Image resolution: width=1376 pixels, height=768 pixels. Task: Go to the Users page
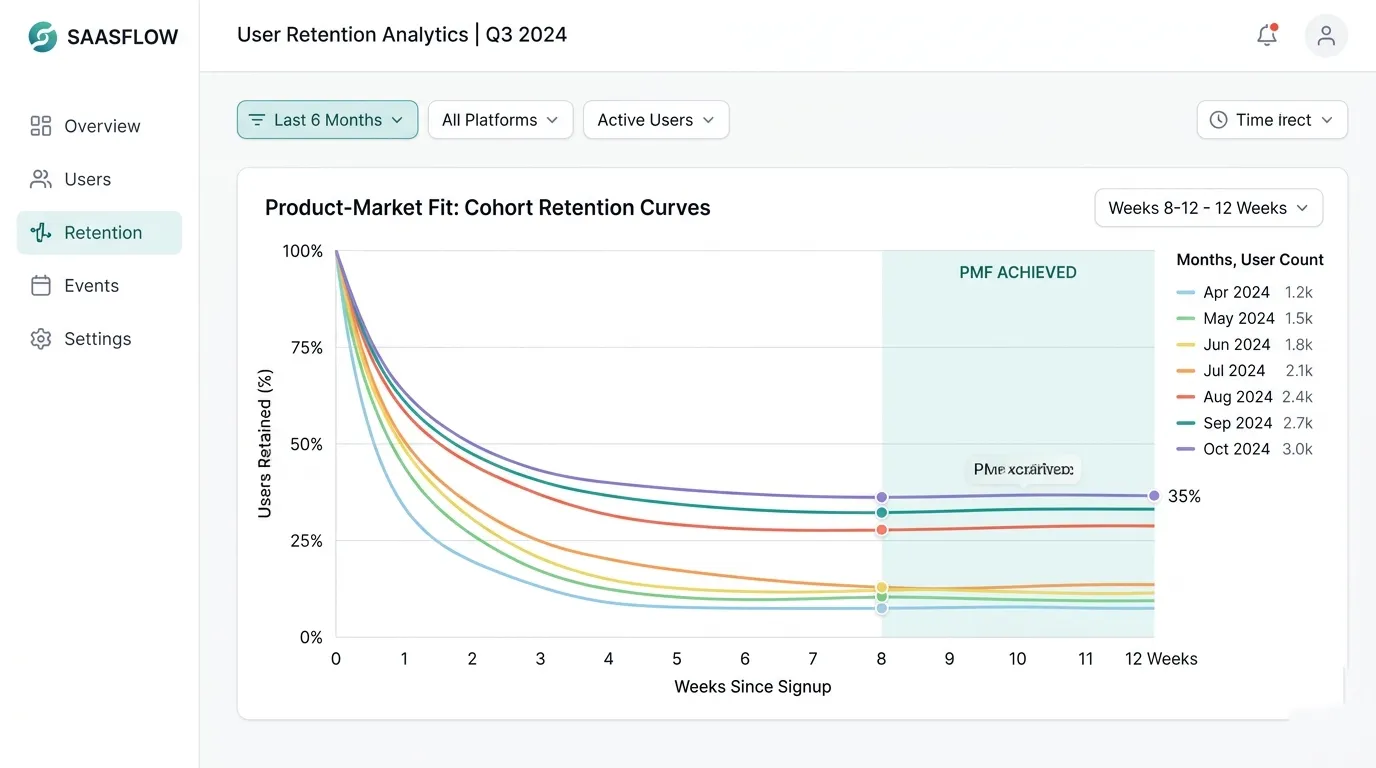click(x=99, y=179)
